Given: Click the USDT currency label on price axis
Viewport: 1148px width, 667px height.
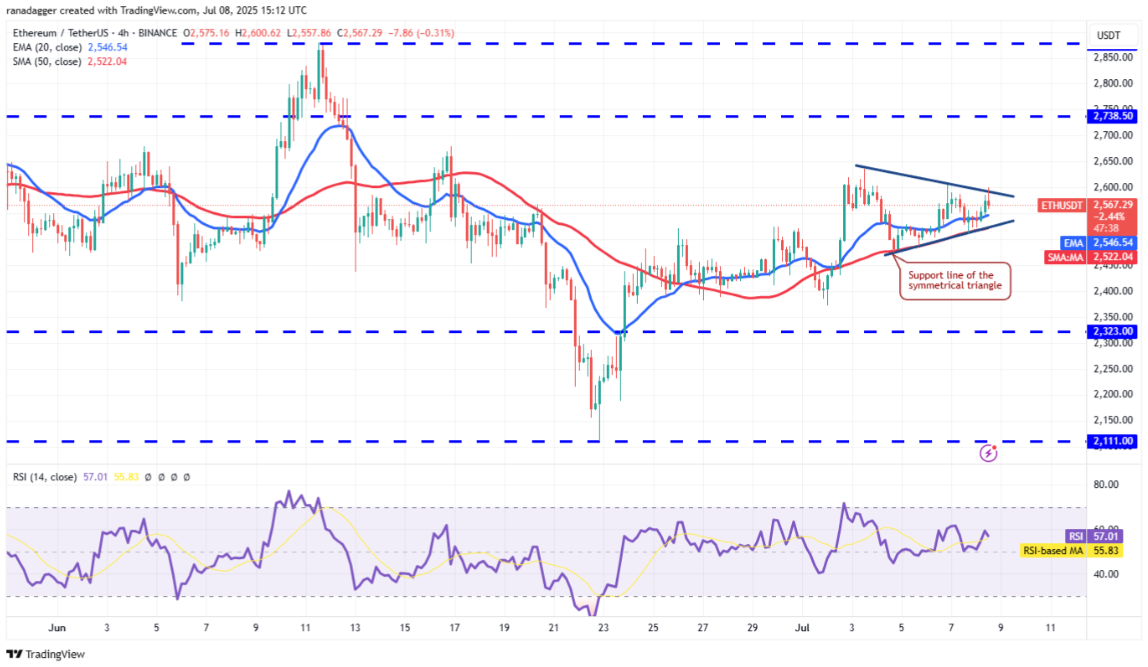Looking at the screenshot, I should pyautogui.click(x=1108, y=35).
